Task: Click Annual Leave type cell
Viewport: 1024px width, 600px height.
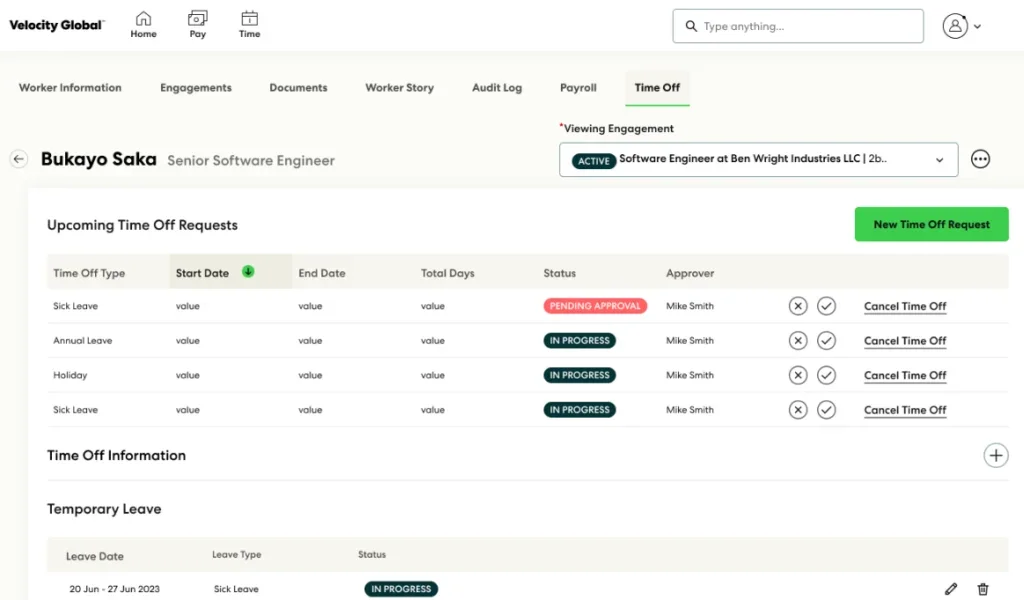Action: (x=82, y=341)
